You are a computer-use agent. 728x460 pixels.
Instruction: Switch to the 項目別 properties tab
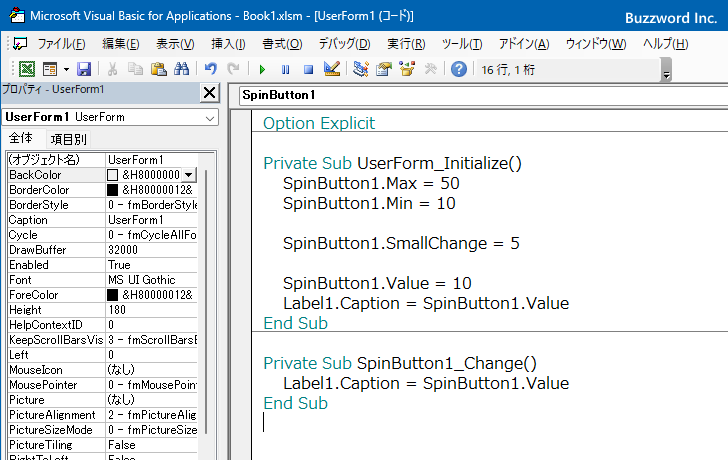pyautogui.click(x=68, y=139)
